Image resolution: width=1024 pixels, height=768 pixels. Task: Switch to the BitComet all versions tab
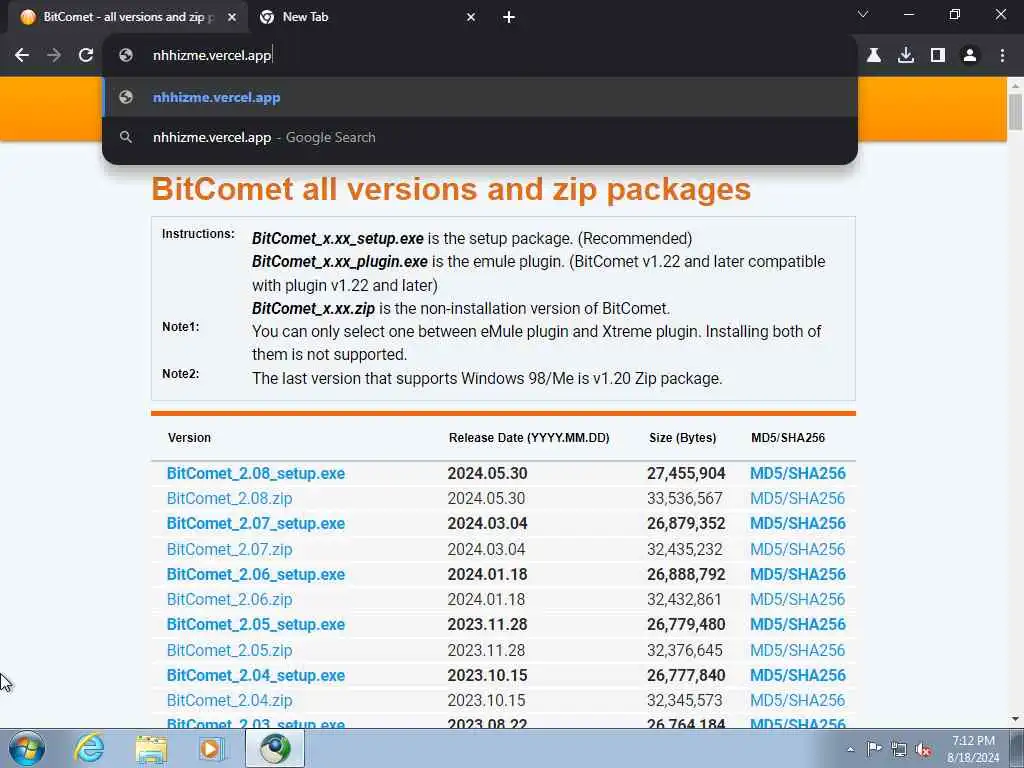125,17
